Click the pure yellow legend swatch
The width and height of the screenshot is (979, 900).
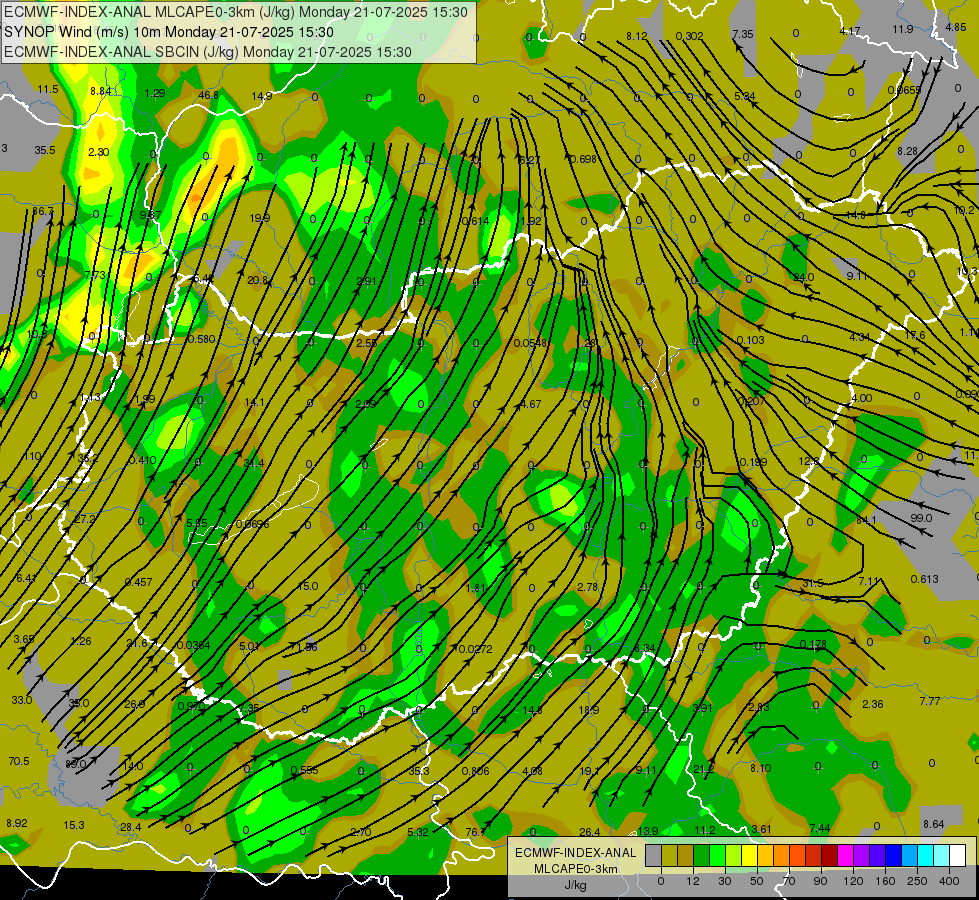click(749, 856)
